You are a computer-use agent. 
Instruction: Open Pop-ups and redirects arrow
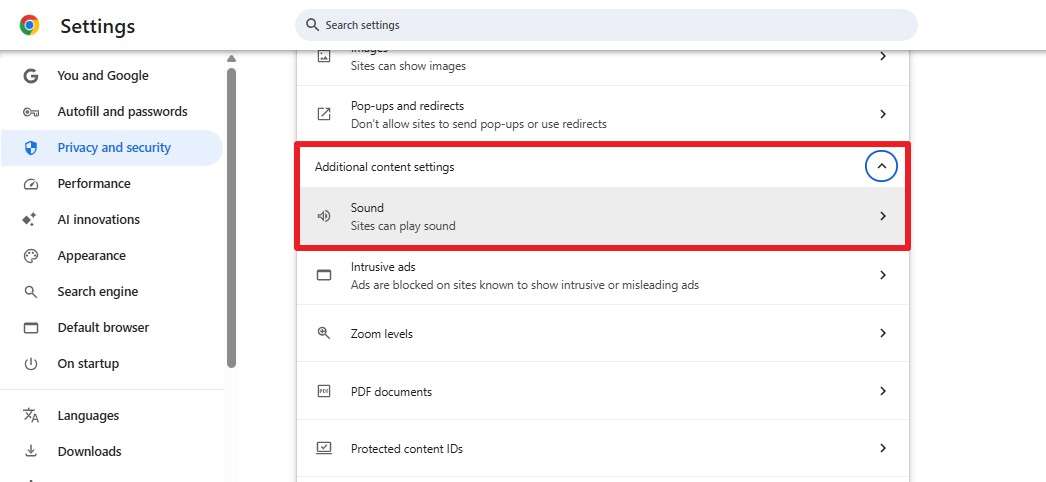tap(883, 114)
